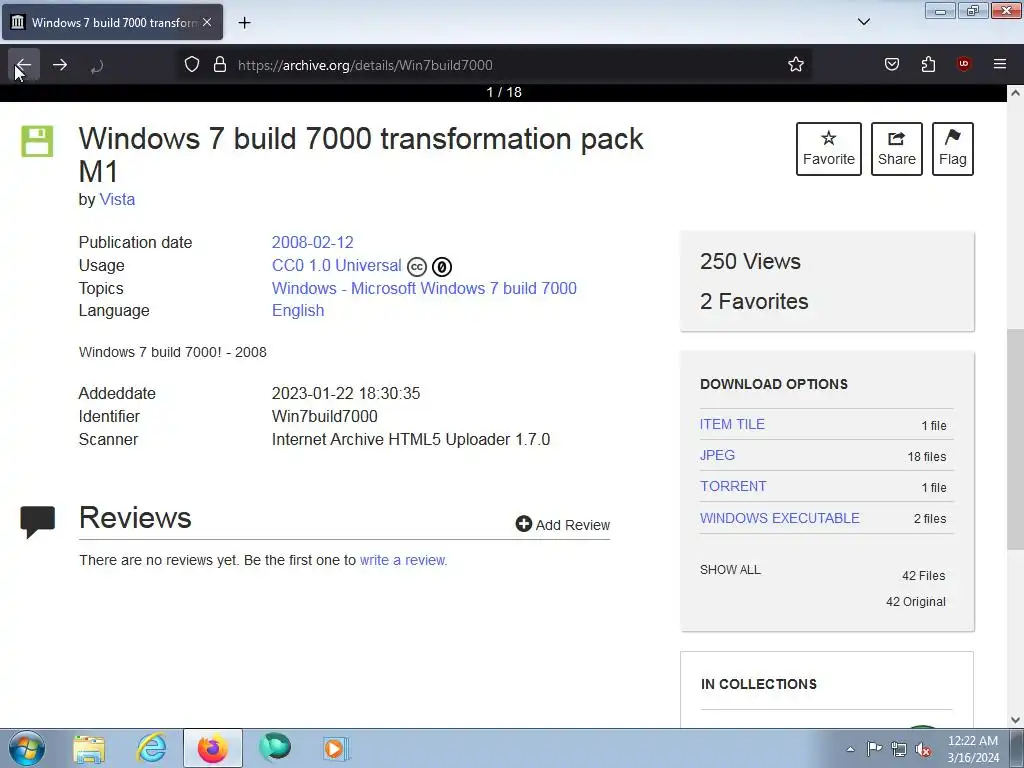
Task: Open the CC0 1.0 Universal license link
Action: point(336,265)
